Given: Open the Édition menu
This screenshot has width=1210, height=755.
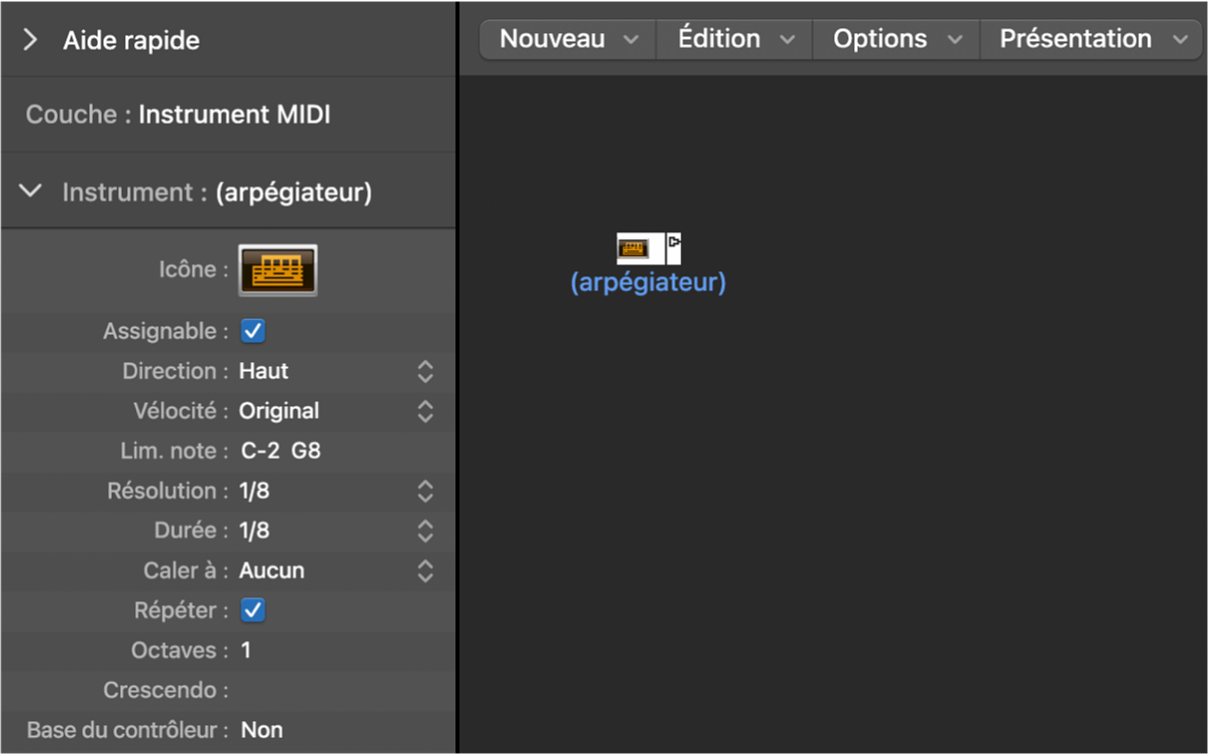Looking at the screenshot, I should [735, 39].
